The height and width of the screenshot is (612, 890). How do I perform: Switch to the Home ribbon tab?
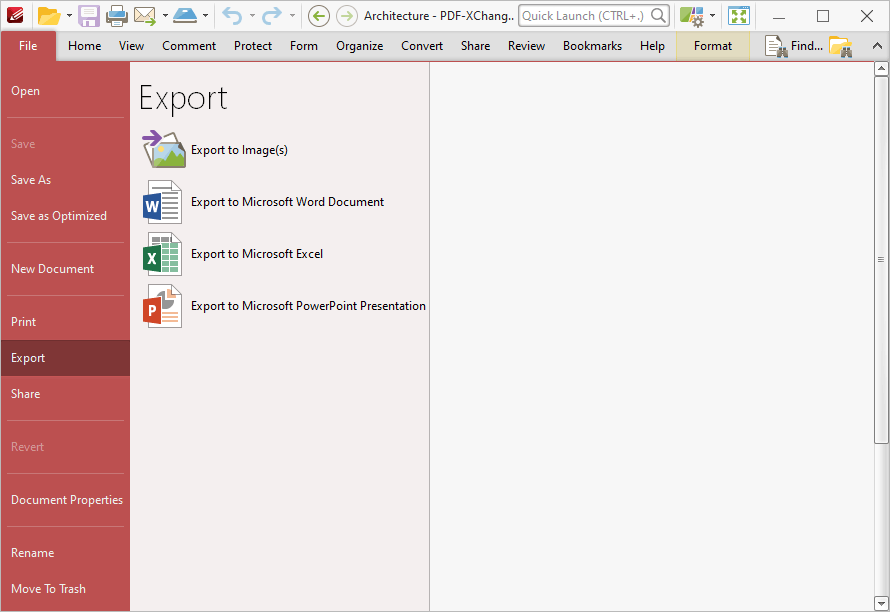pos(84,45)
